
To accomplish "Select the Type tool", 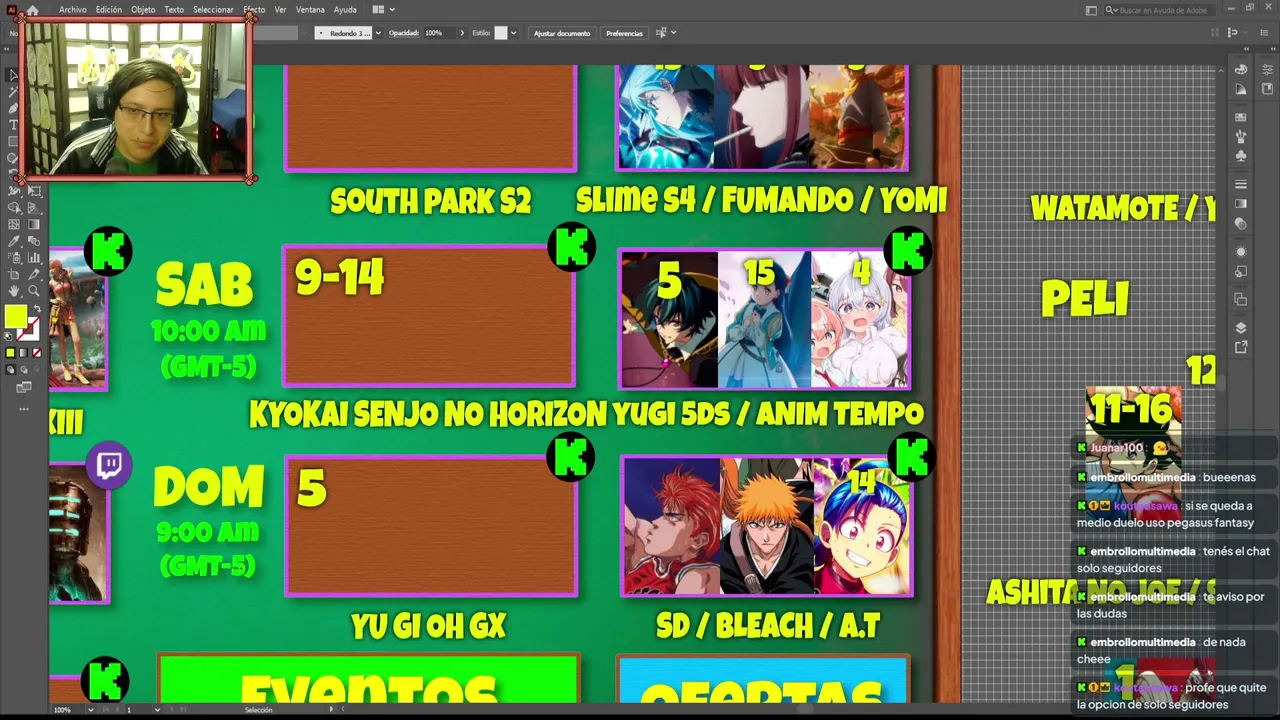I will tap(13, 125).
